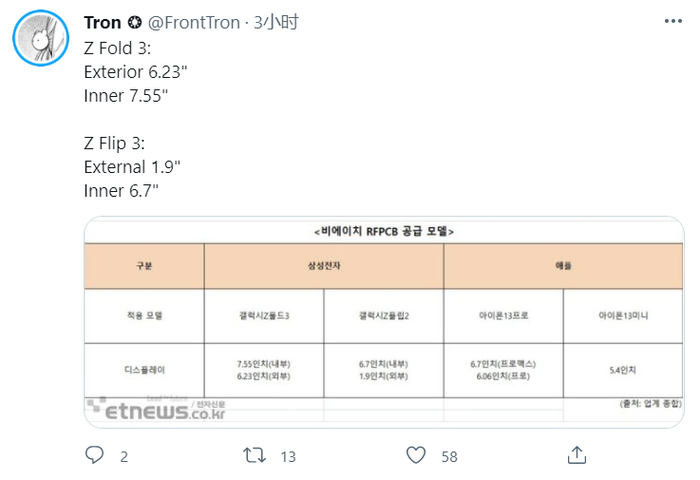Screen dimensions: 700x480
Task: Like the tweet with the heart icon
Action: [x=416, y=455]
